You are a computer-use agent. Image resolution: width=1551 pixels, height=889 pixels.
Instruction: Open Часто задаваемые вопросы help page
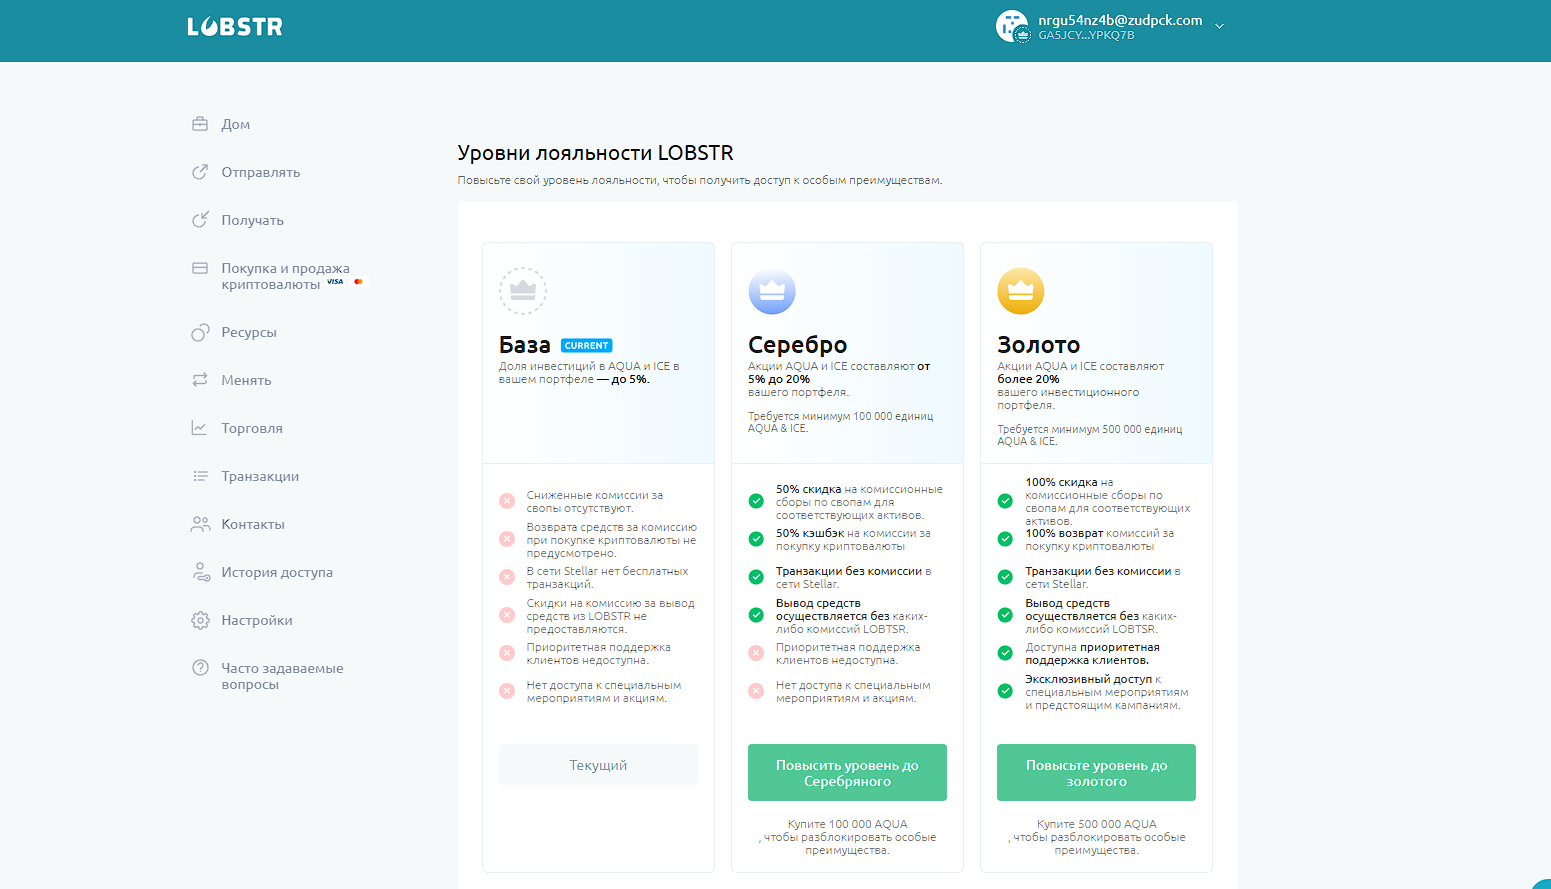pyautogui.click(x=281, y=676)
